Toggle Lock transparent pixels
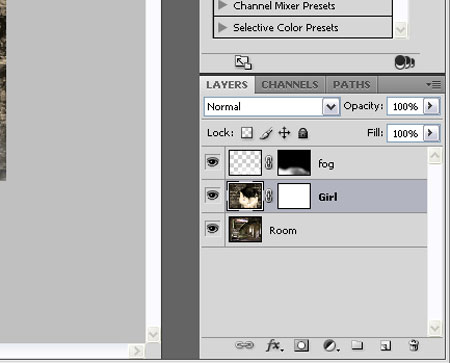The image size is (450, 363). pyautogui.click(x=247, y=133)
